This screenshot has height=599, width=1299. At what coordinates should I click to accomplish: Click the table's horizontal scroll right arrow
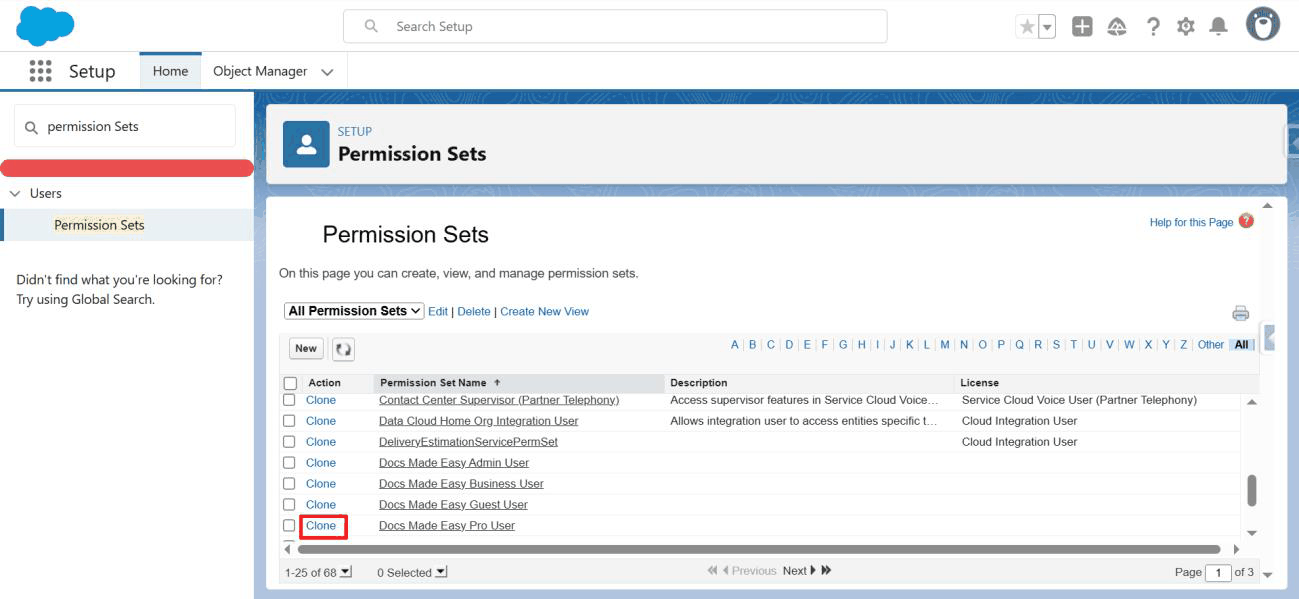[x=1235, y=549]
